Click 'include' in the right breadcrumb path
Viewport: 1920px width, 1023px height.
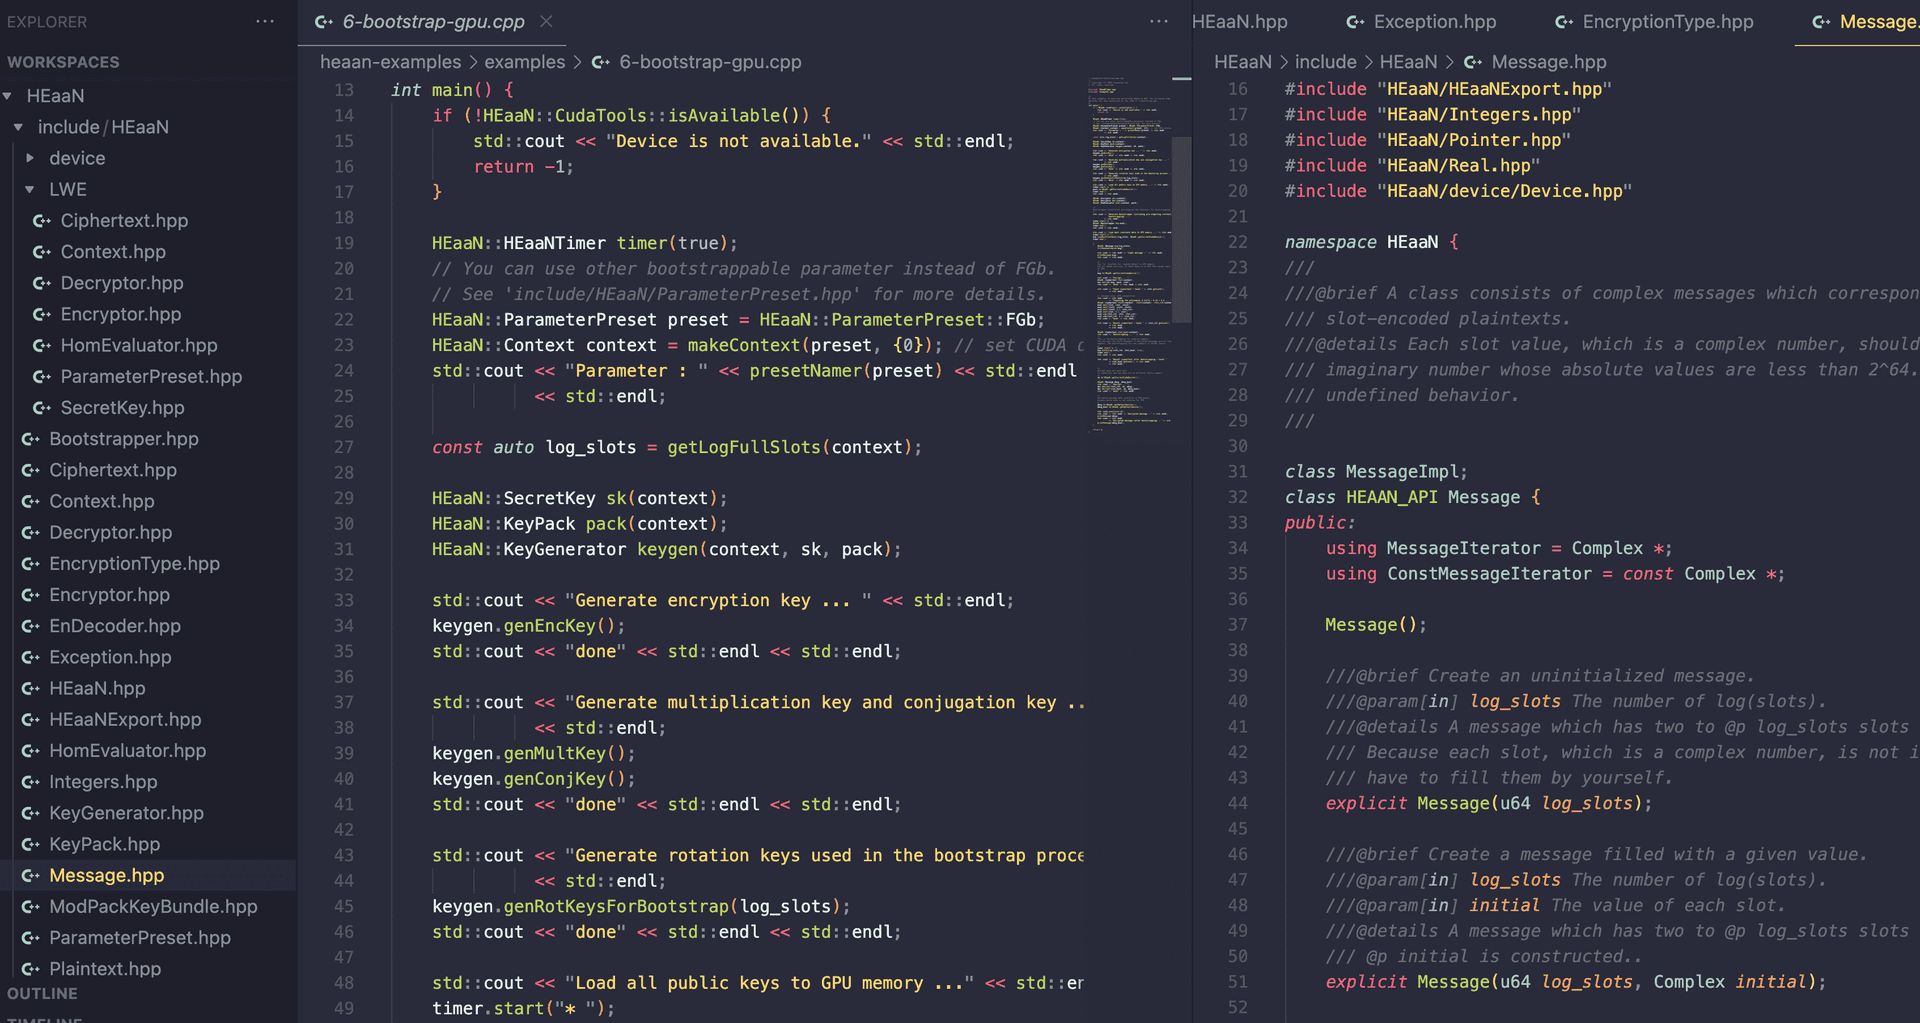tap(1325, 62)
